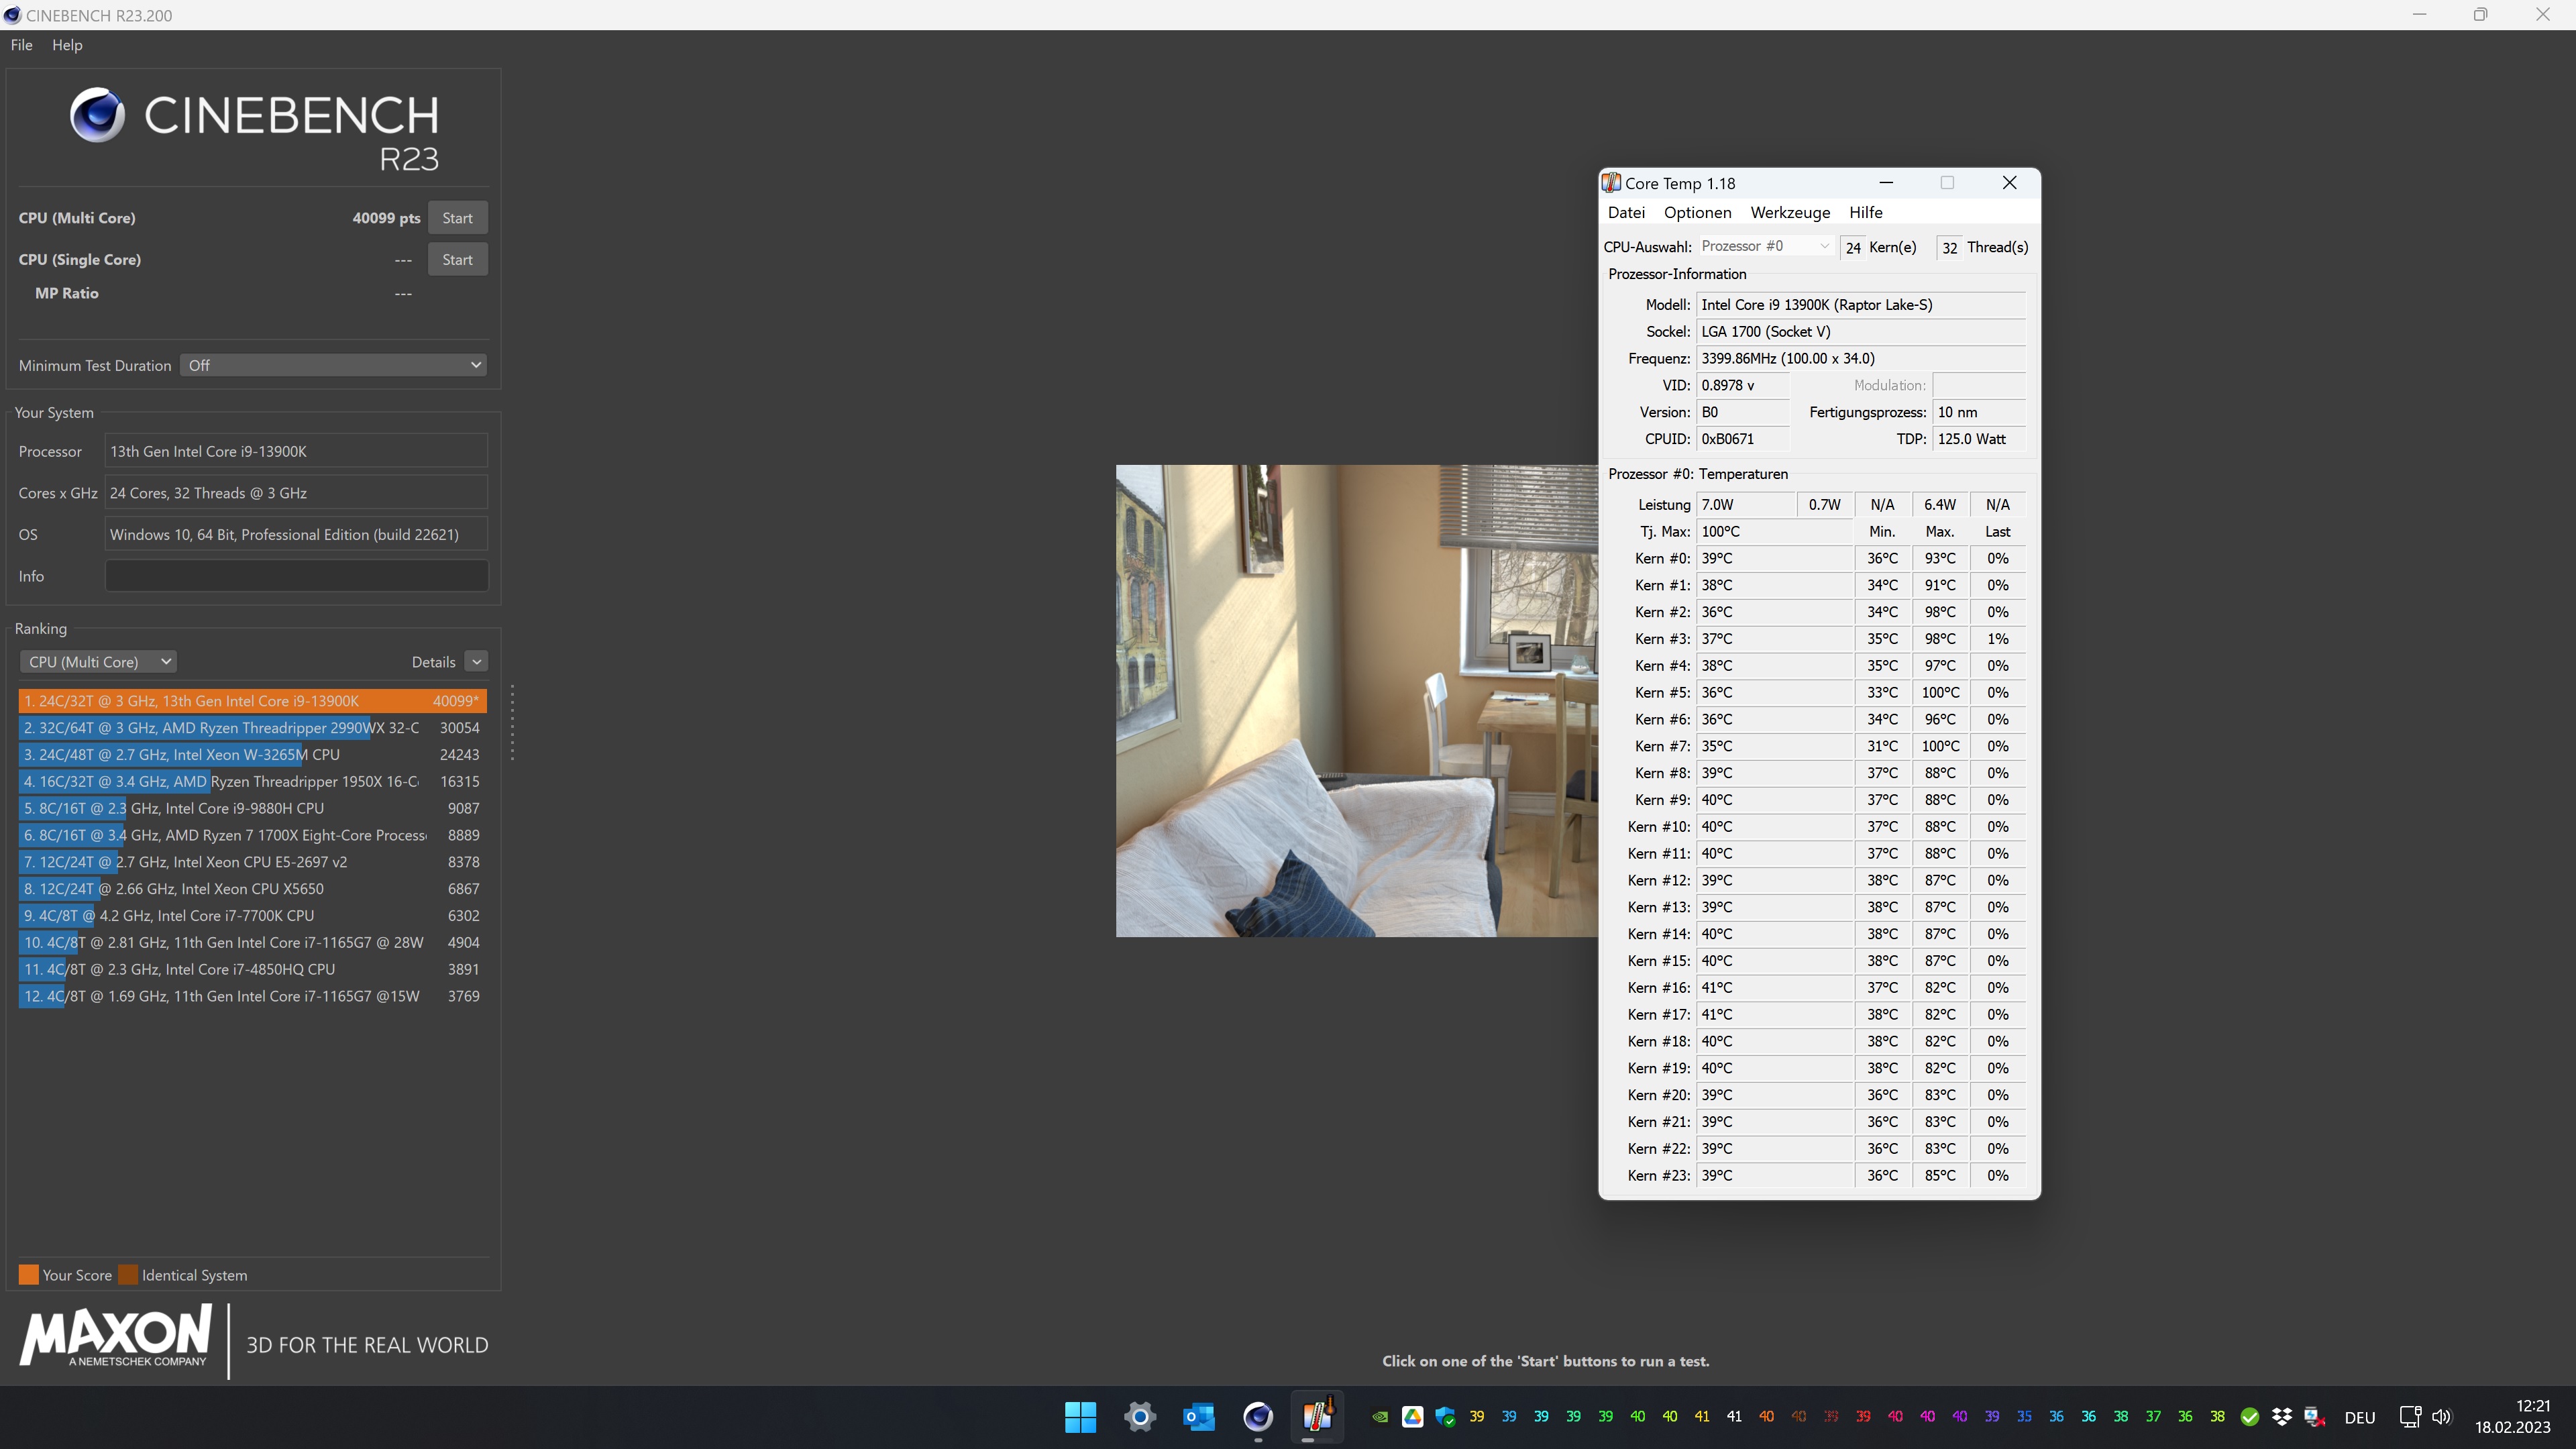
Task: Expand the Minimum Test Duration dropdown
Action: click(333, 365)
